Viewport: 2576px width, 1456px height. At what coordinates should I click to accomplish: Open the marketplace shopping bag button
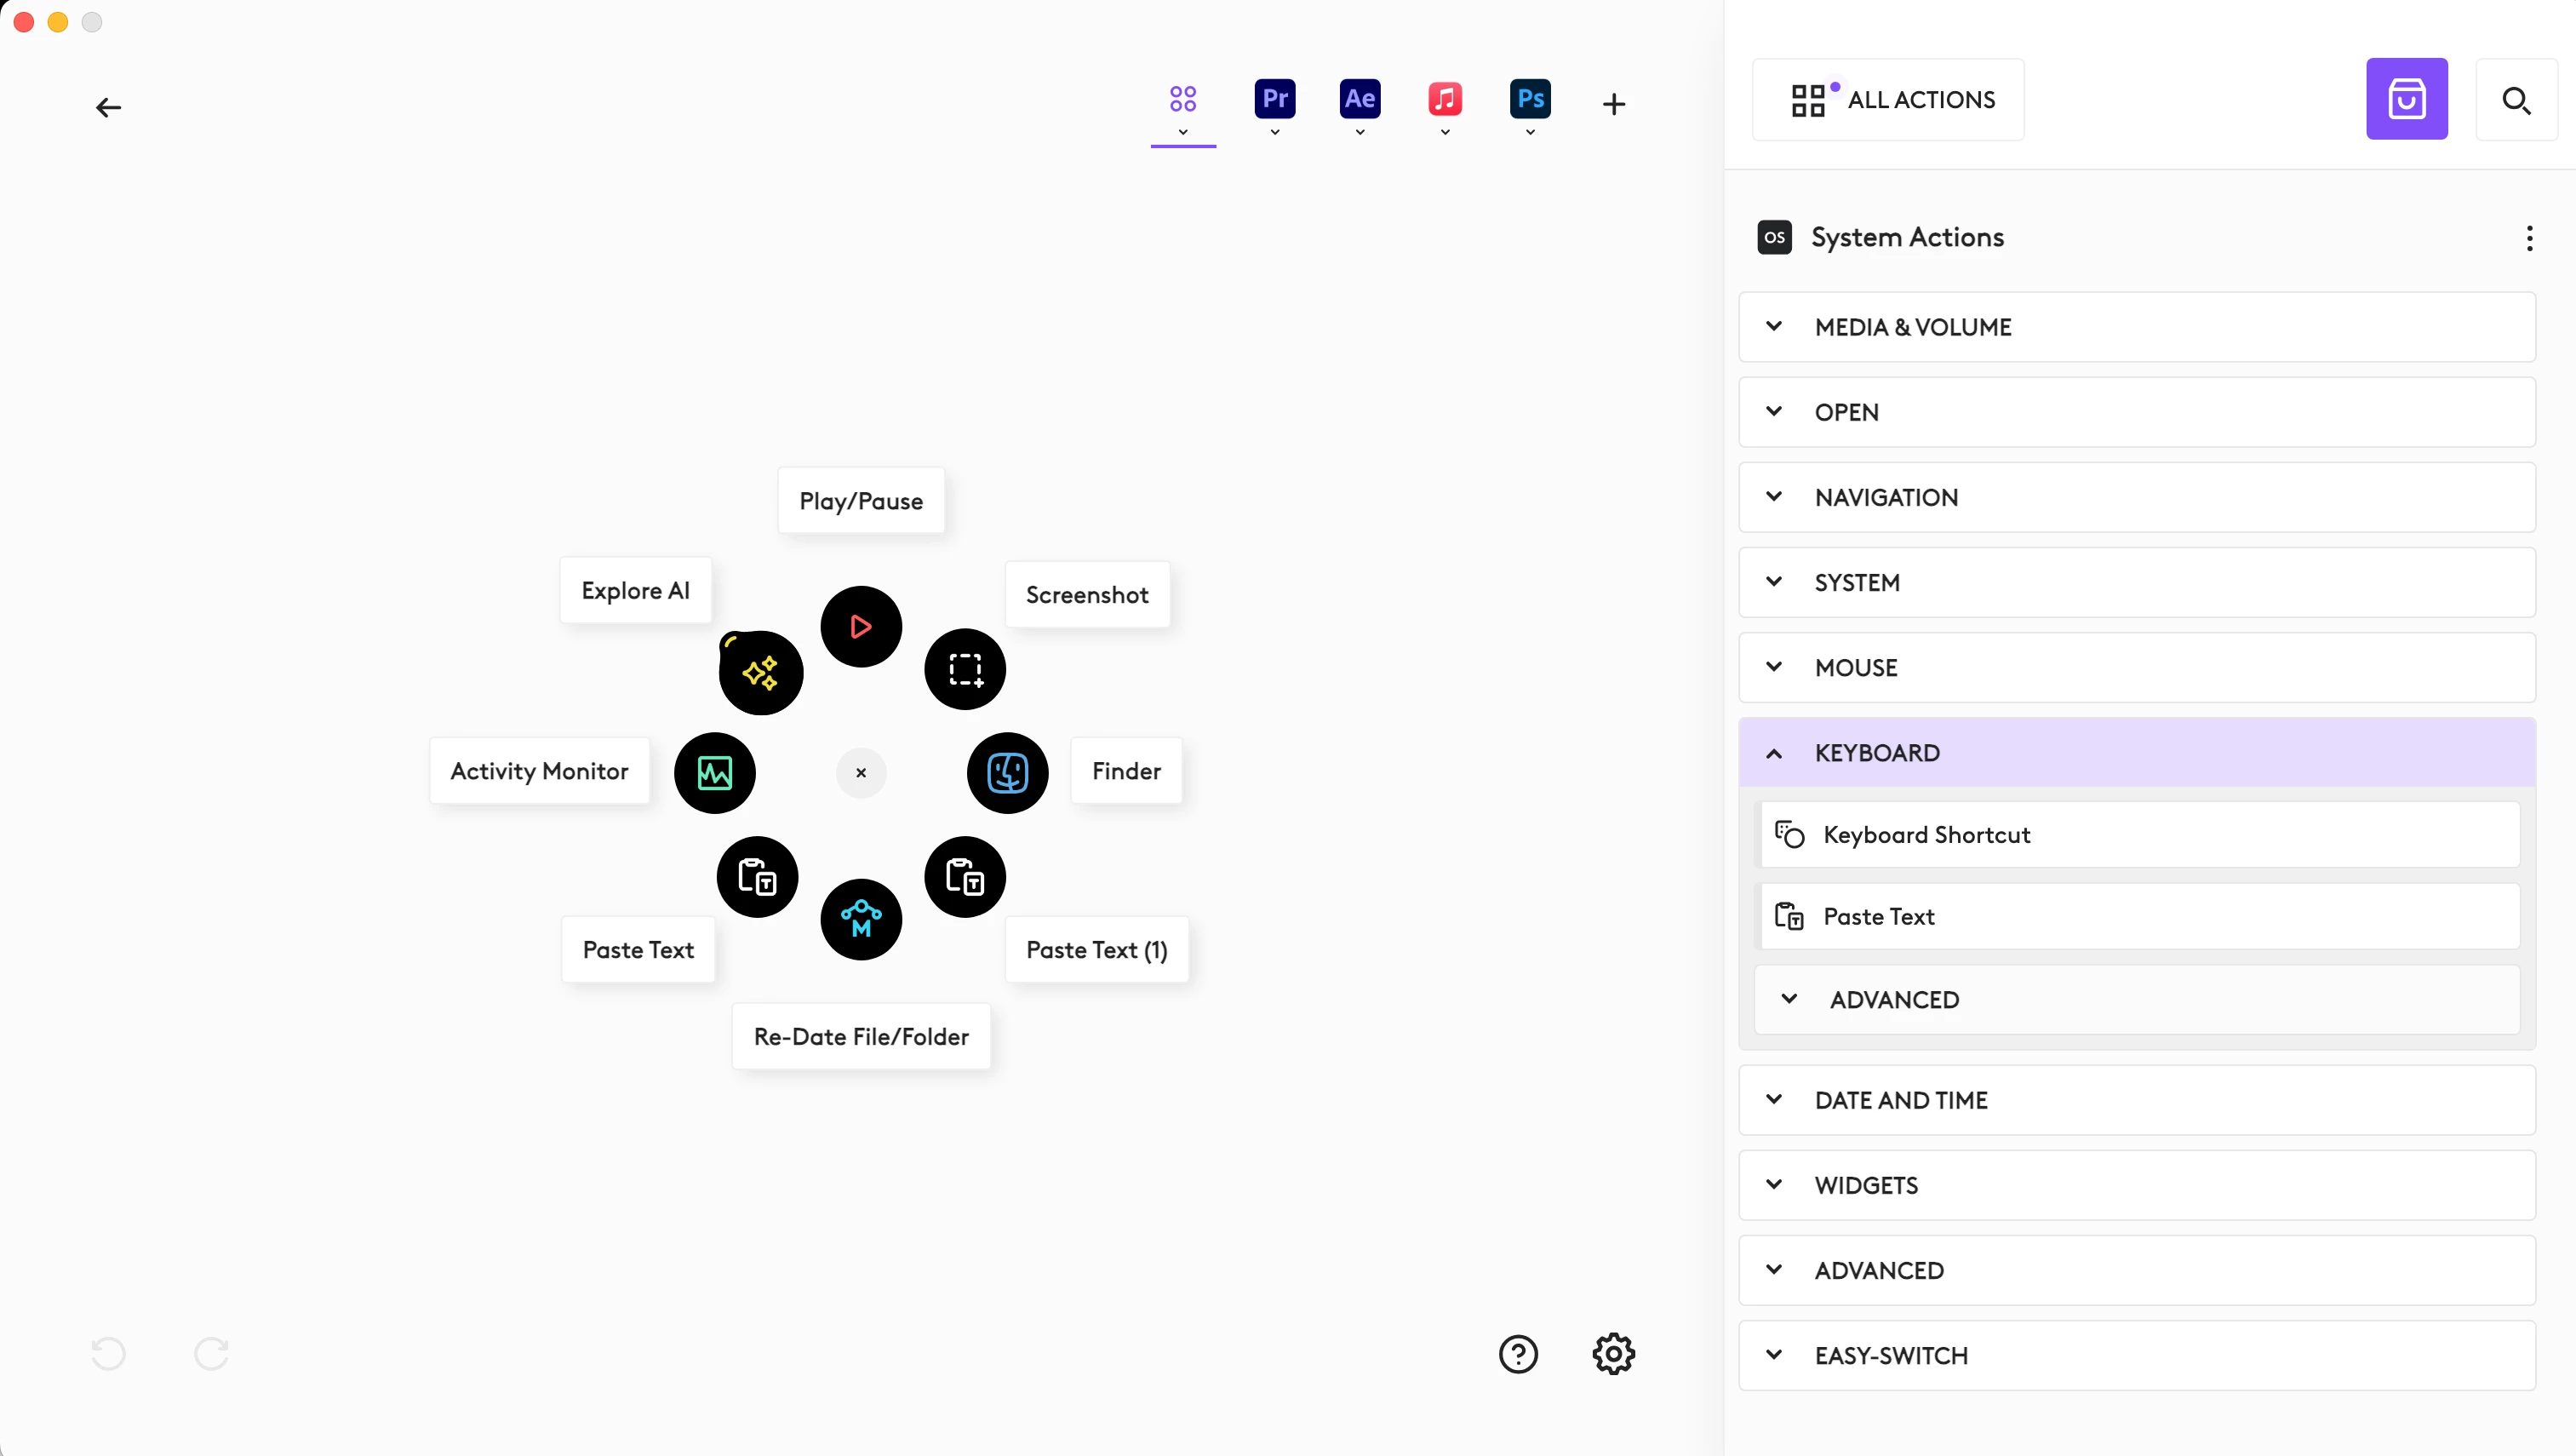click(x=2406, y=99)
